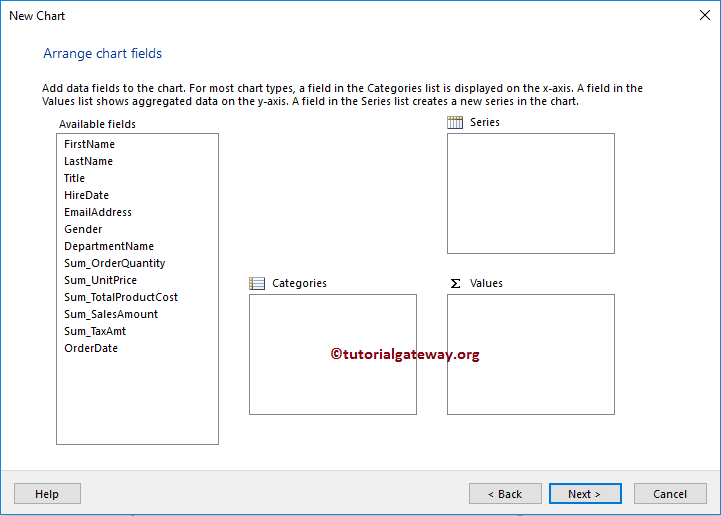Select the Sum_TotalProductCost field
Image resolution: width=721 pixels, height=516 pixels.
pyautogui.click(x=121, y=297)
